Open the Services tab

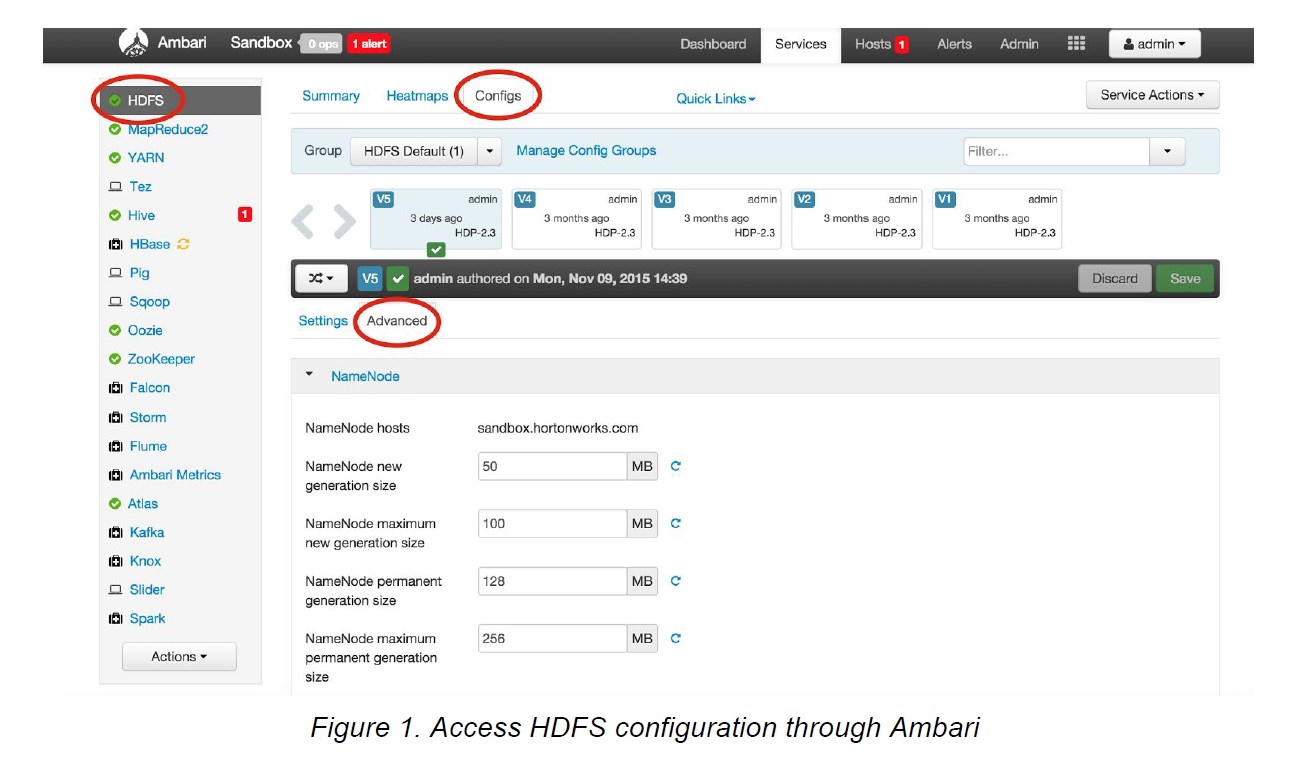point(801,44)
